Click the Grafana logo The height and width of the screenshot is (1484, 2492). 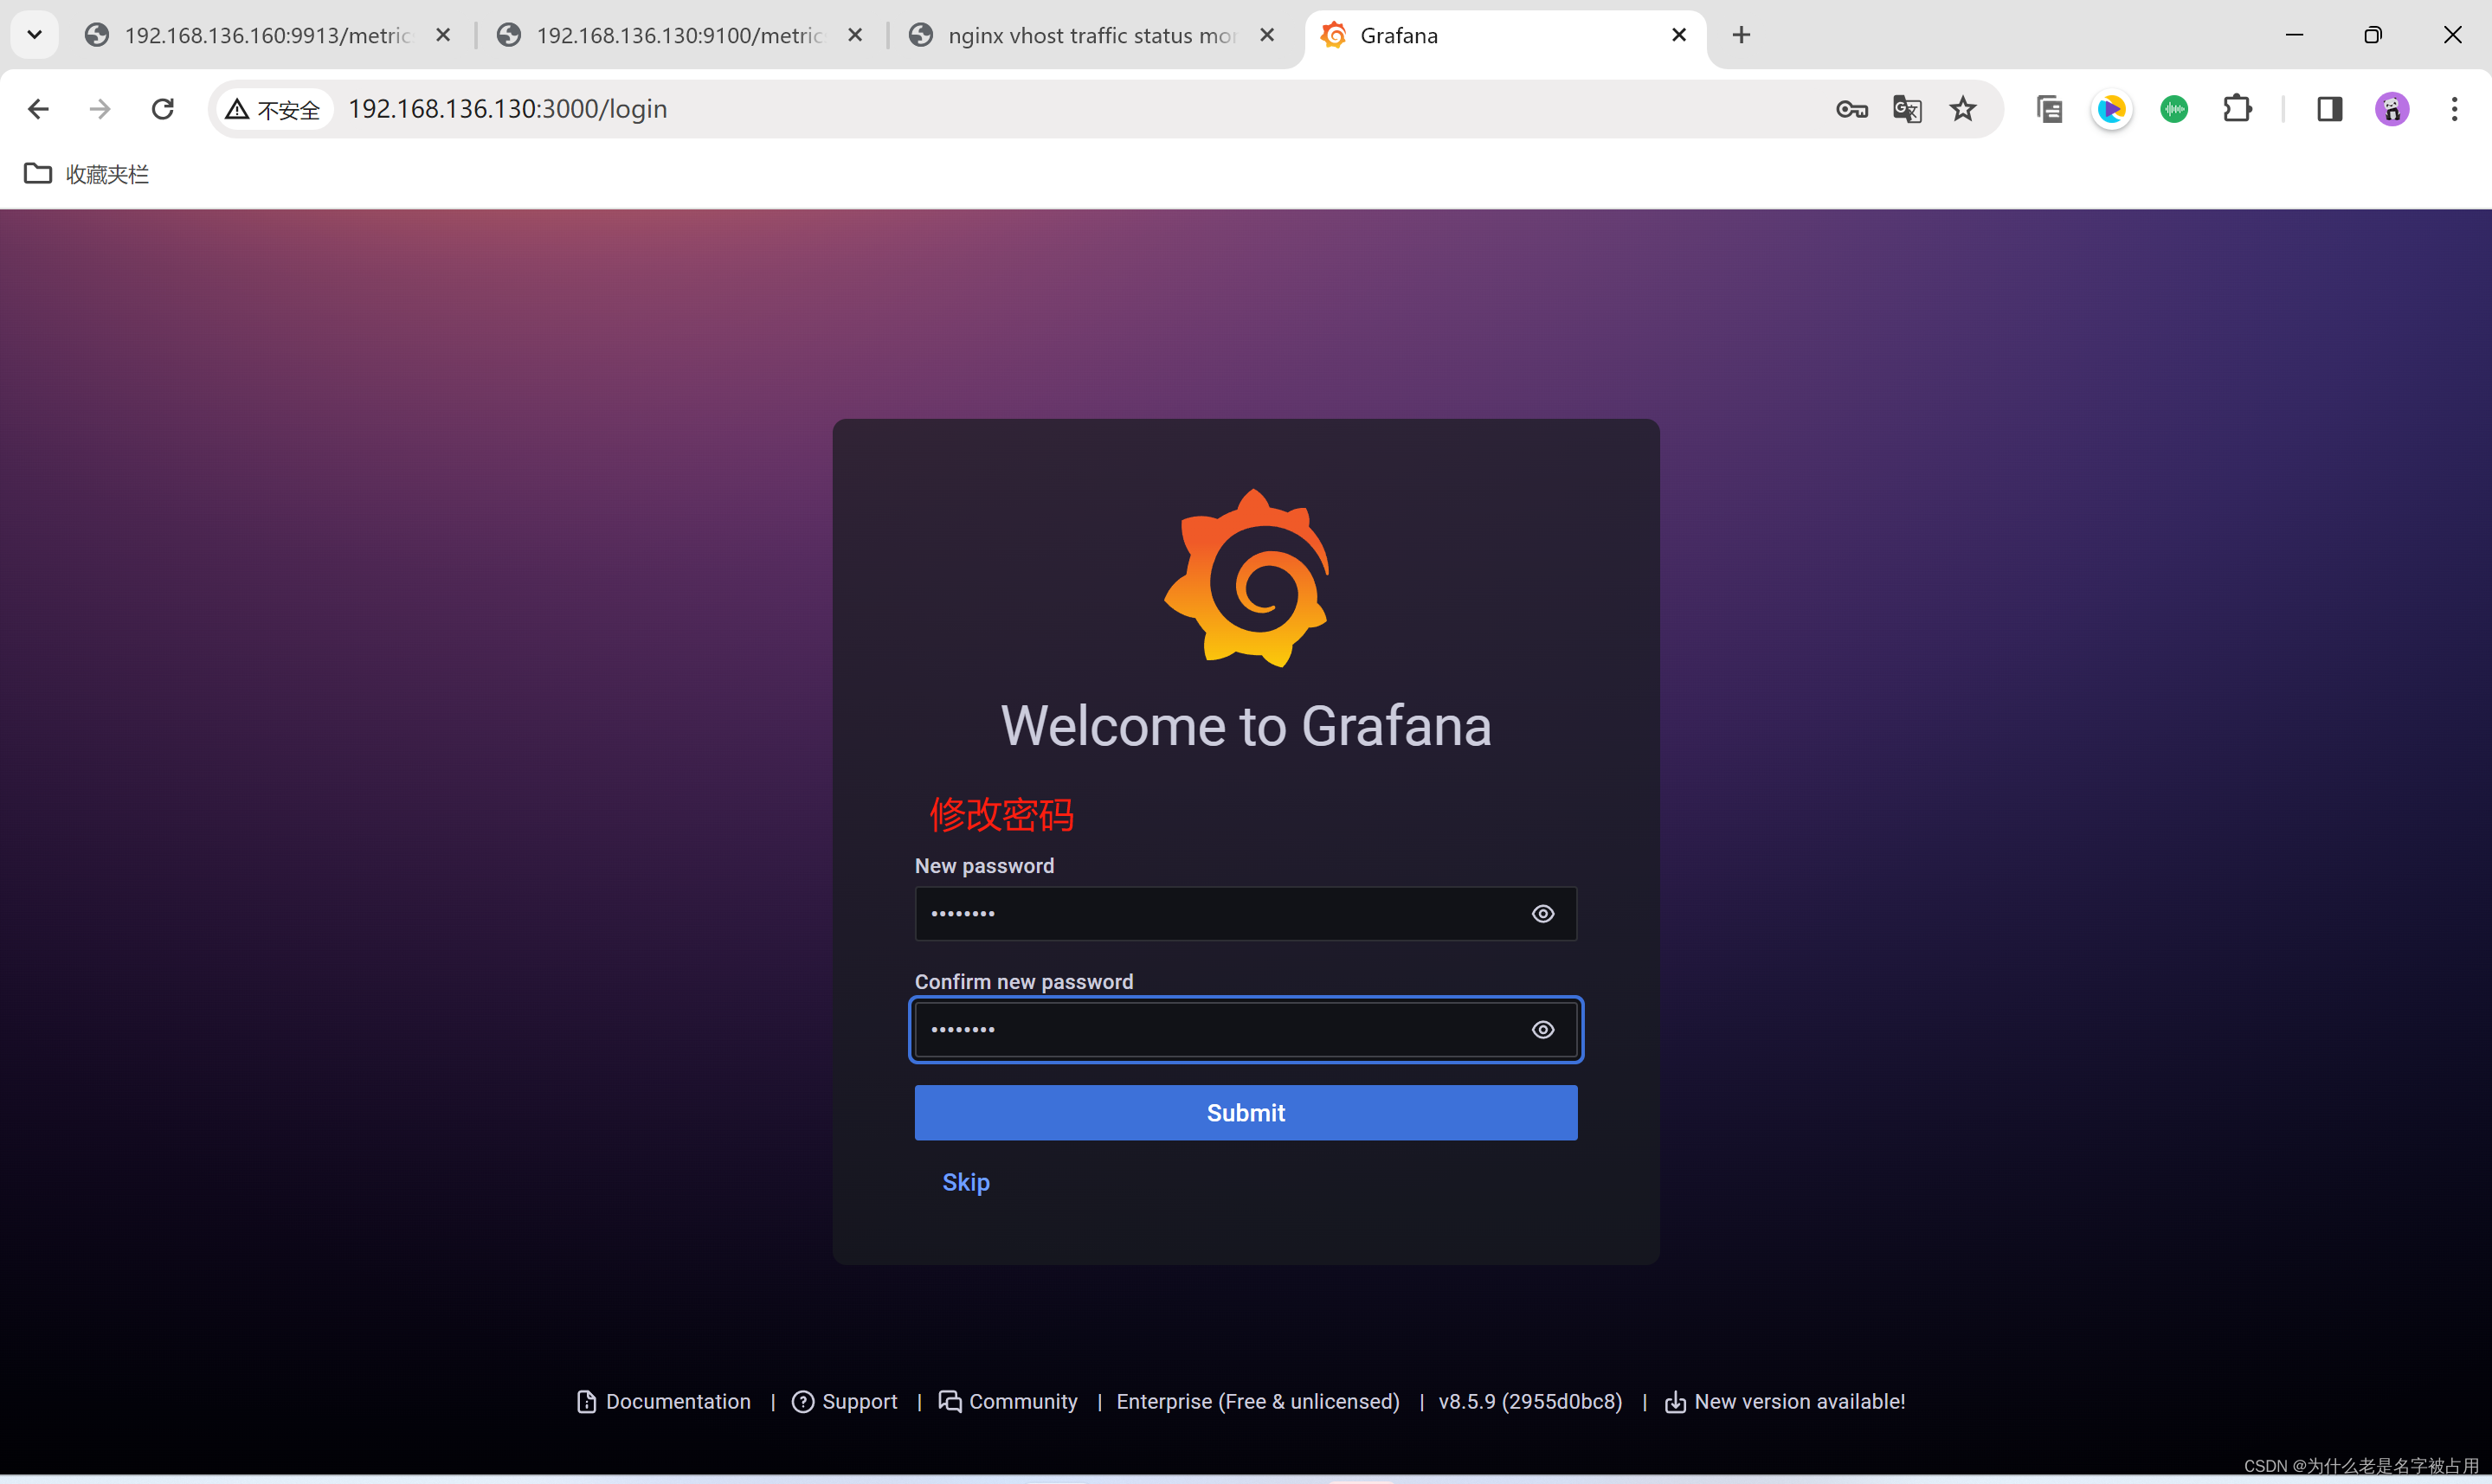tap(1247, 578)
